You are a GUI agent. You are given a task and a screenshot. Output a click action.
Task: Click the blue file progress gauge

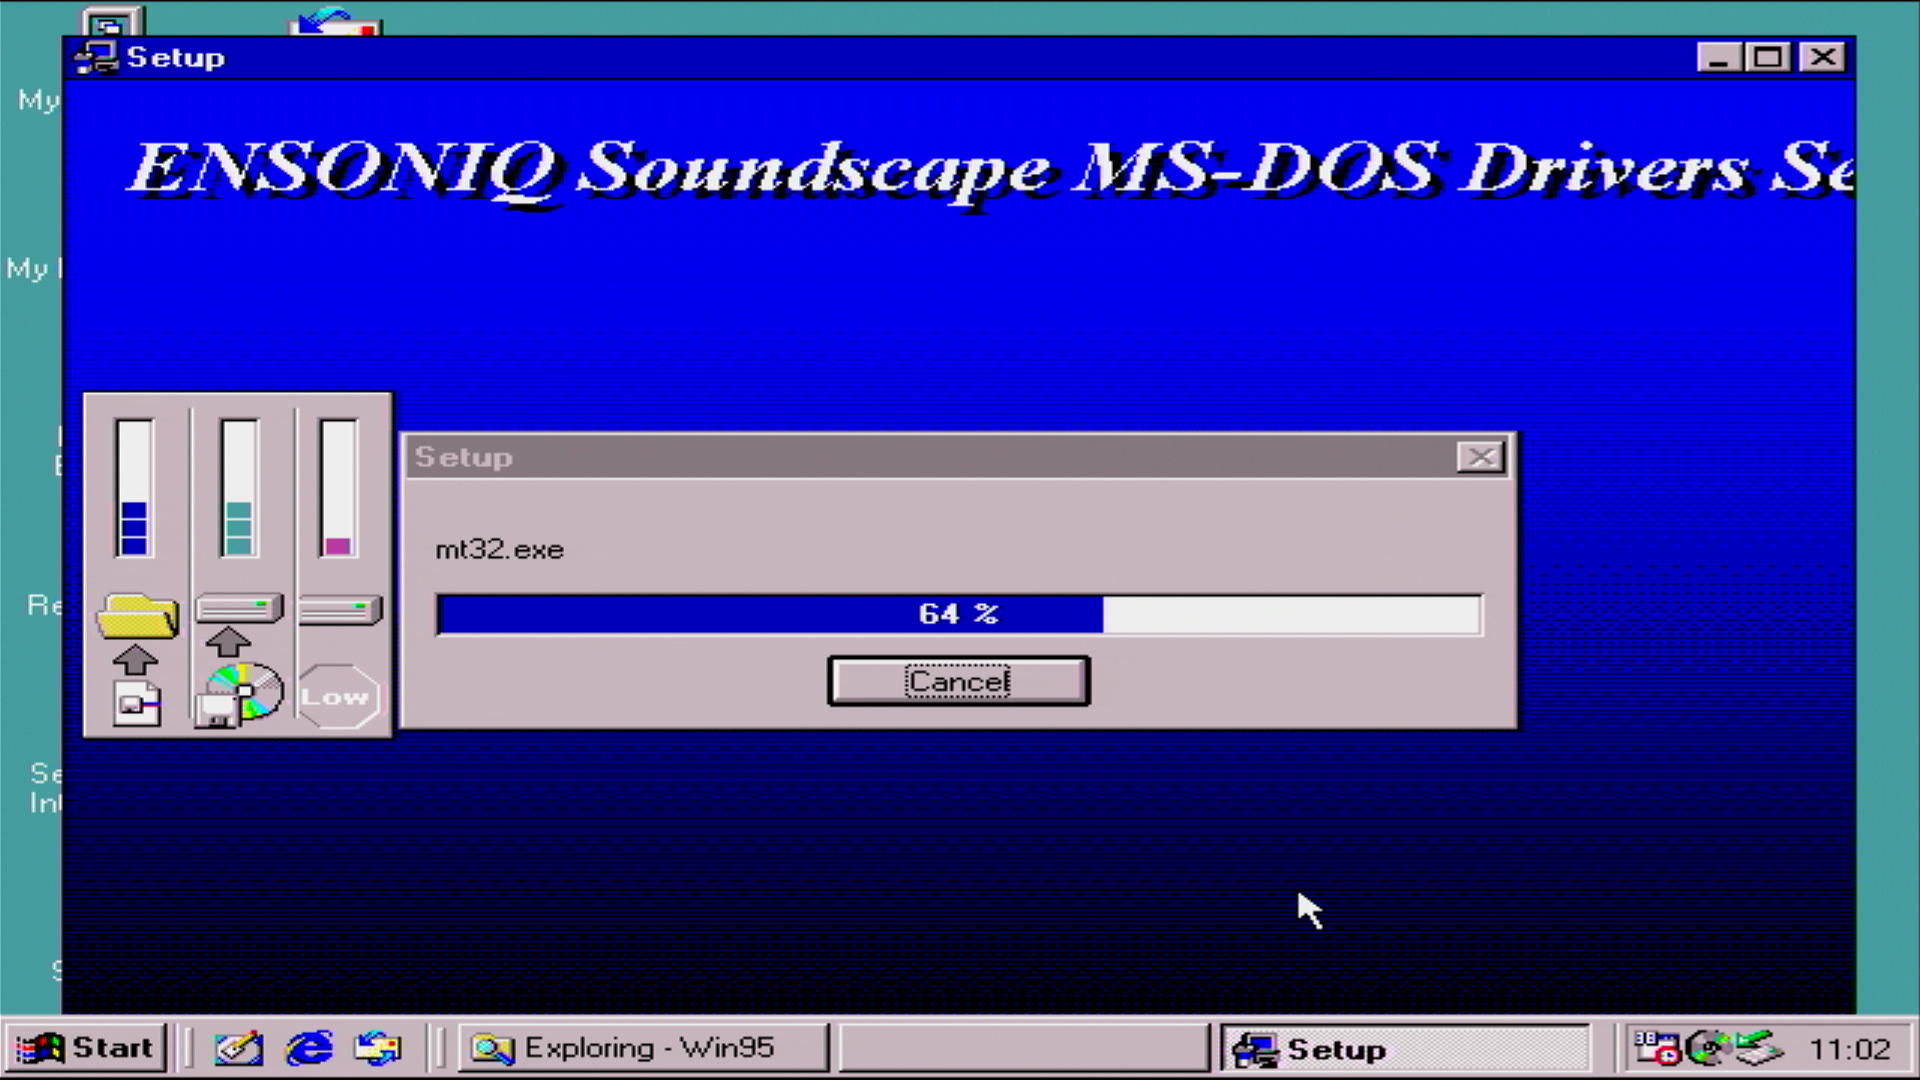(x=134, y=488)
